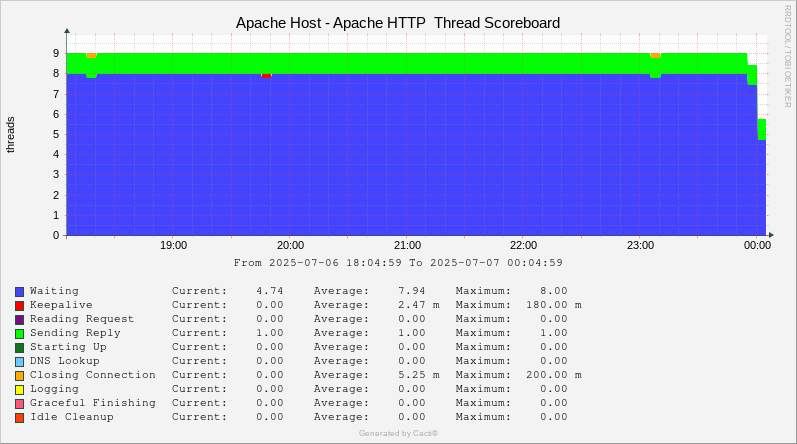Click Waiting current value 4.74

pyautogui.click(x=269, y=291)
